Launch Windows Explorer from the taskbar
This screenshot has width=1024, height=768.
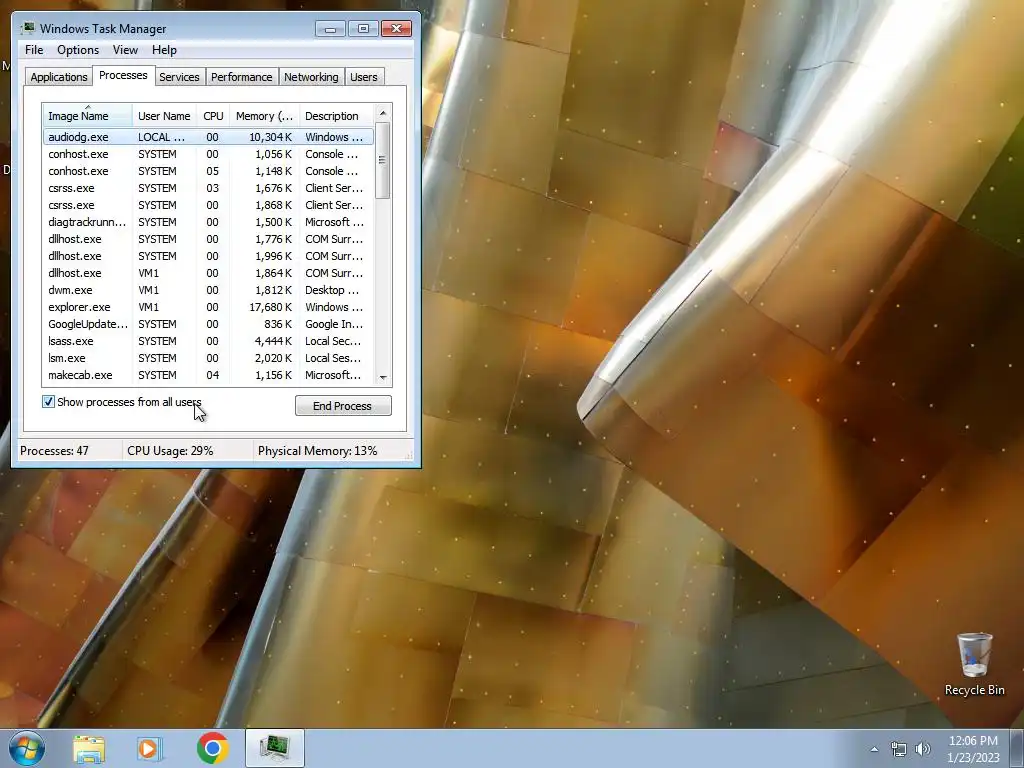click(x=89, y=748)
